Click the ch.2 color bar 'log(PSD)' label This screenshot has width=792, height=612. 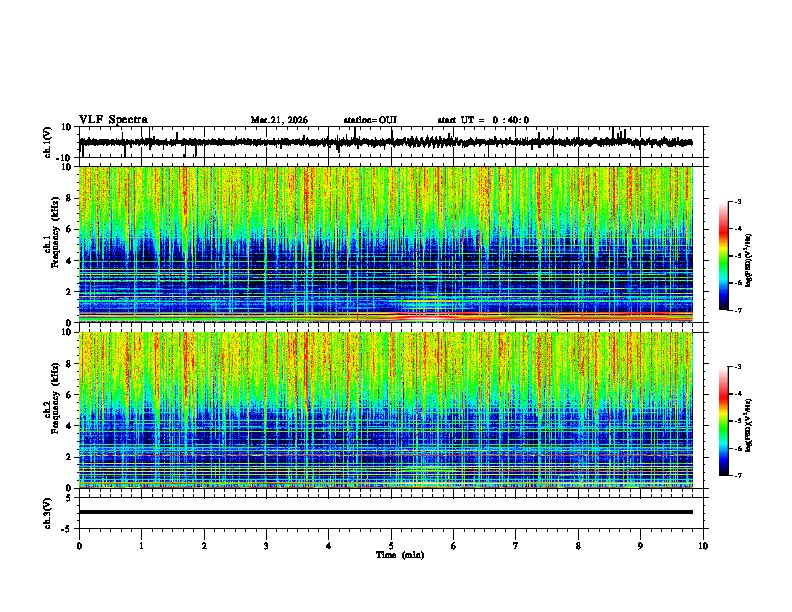[748, 425]
